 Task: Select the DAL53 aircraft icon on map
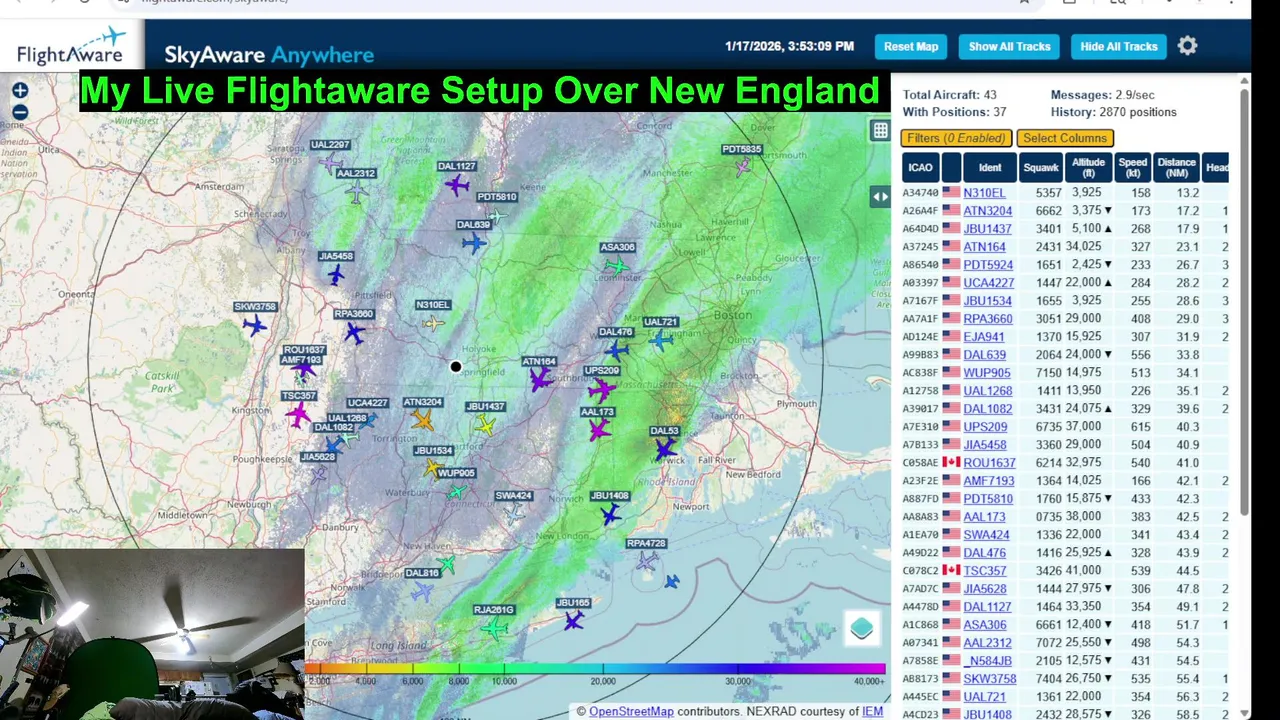(x=665, y=450)
